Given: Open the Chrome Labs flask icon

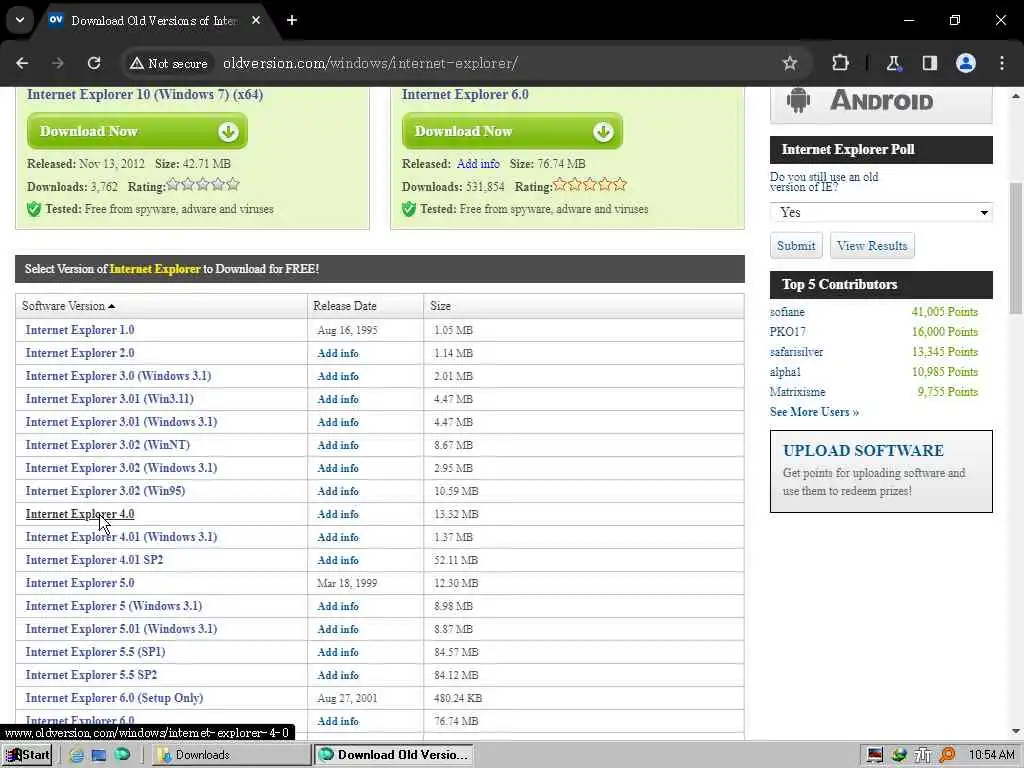Looking at the screenshot, I should [x=893, y=63].
